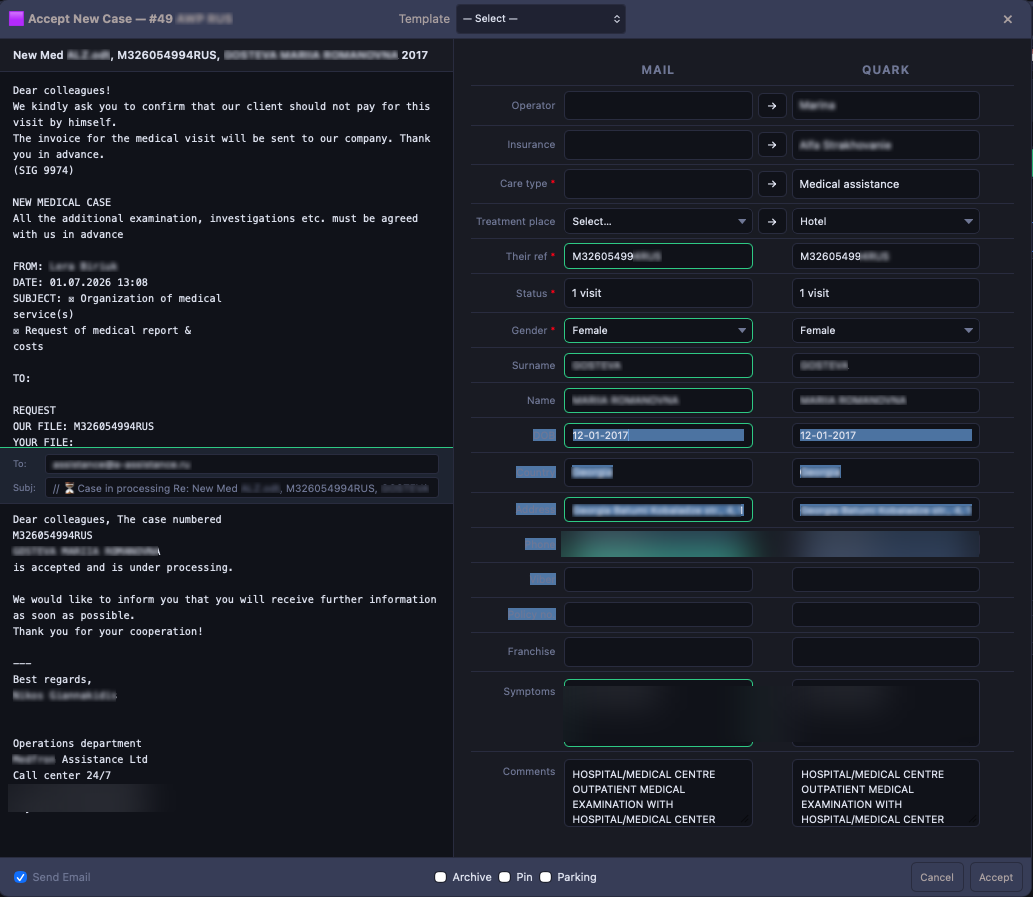
Task: Enable the Pin checkbox
Action: [x=505, y=877]
